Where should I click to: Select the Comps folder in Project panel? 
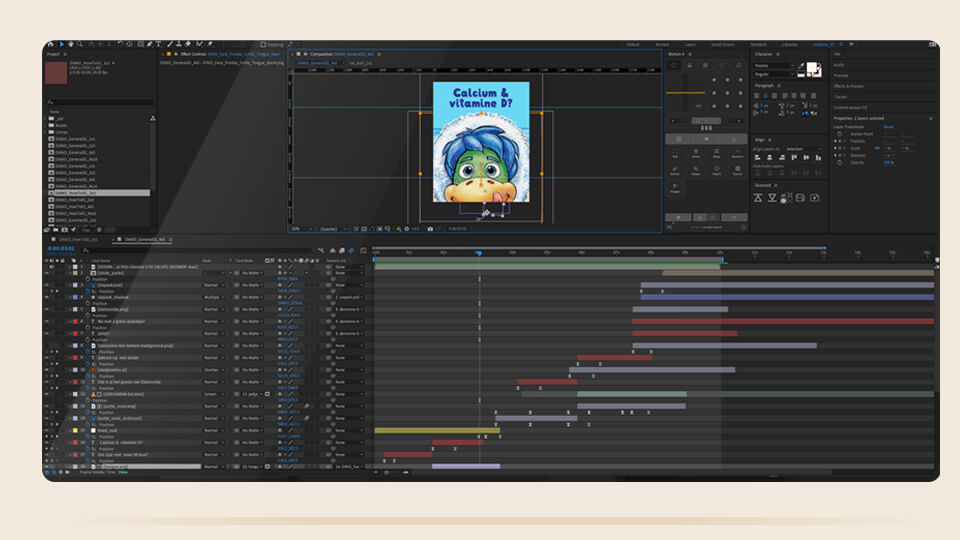coord(62,132)
